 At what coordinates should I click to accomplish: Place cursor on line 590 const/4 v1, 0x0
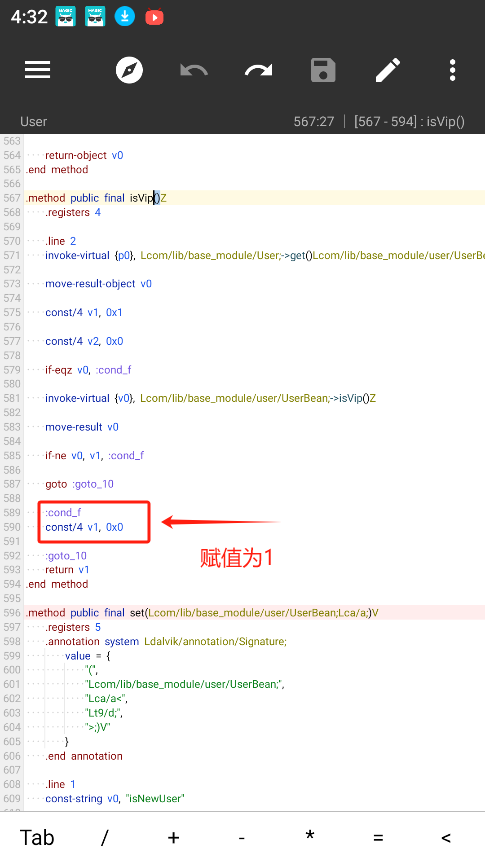84,527
